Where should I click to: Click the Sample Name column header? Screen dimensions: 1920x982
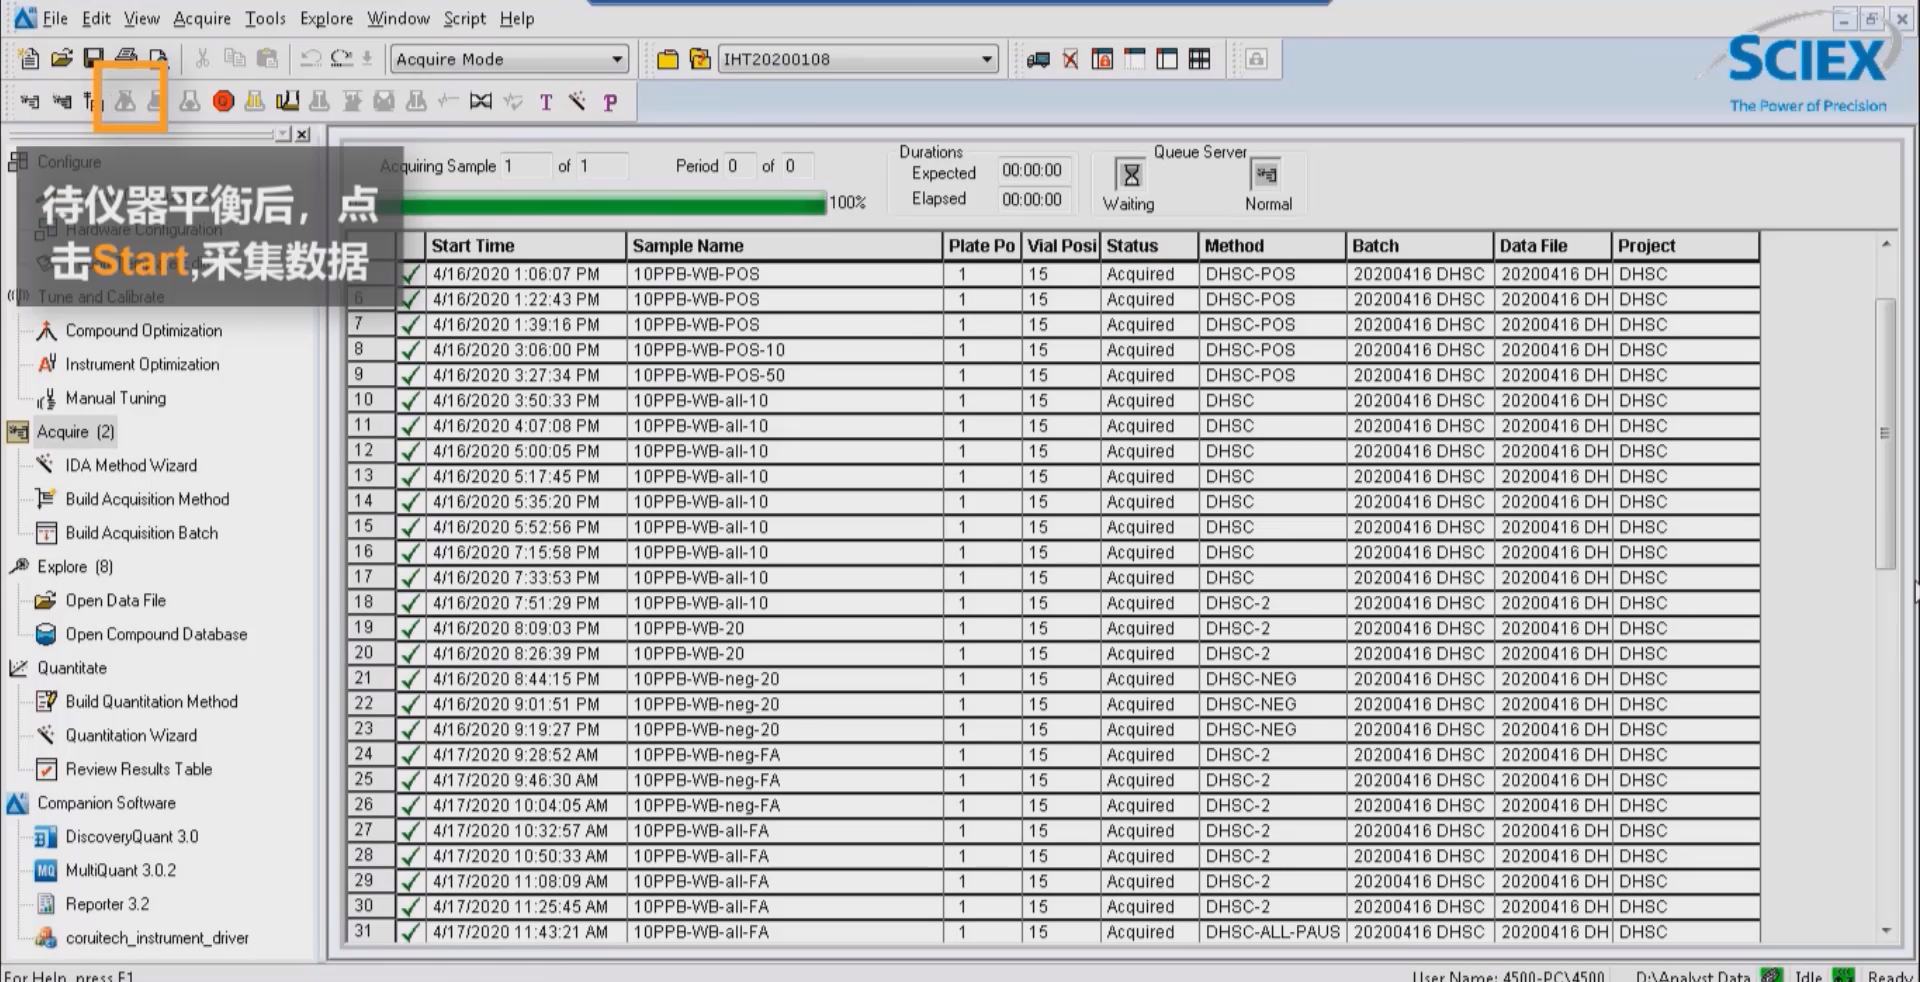[x=688, y=246]
